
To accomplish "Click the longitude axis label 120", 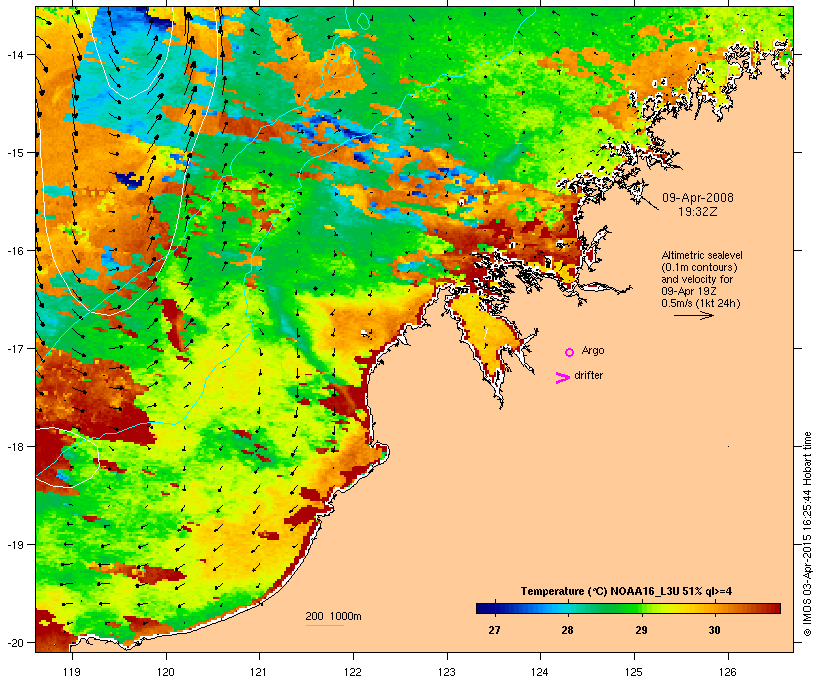I will (x=166, y=672).
